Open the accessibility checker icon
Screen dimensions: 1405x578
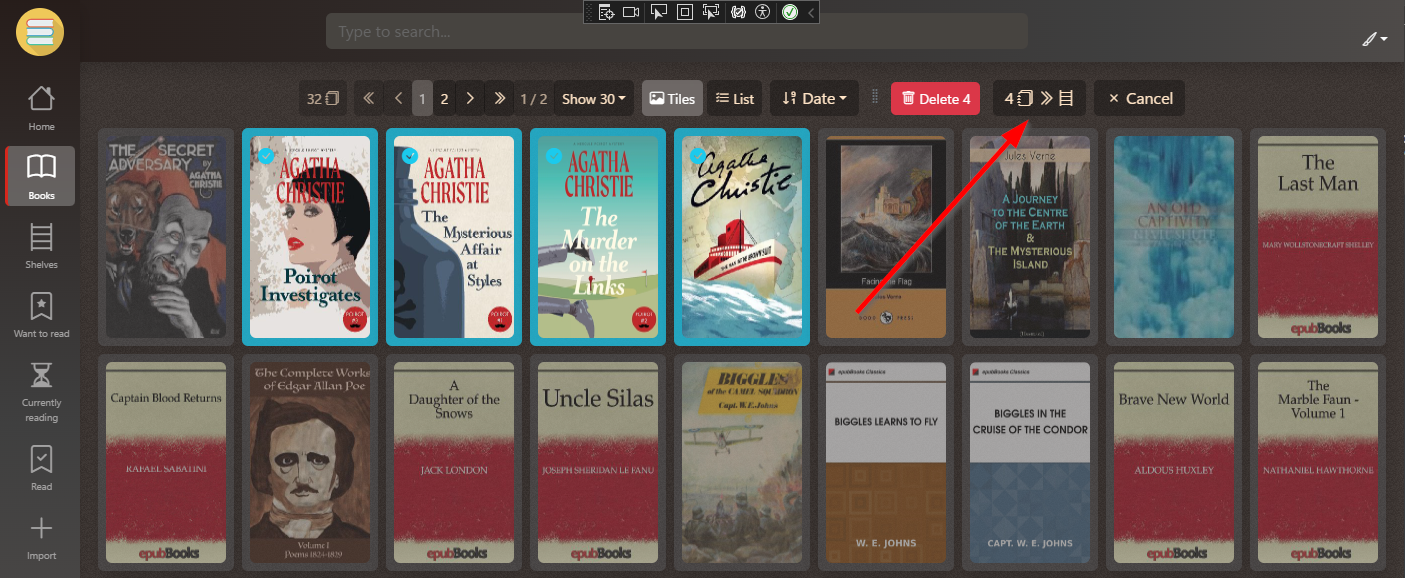[763, 12]
